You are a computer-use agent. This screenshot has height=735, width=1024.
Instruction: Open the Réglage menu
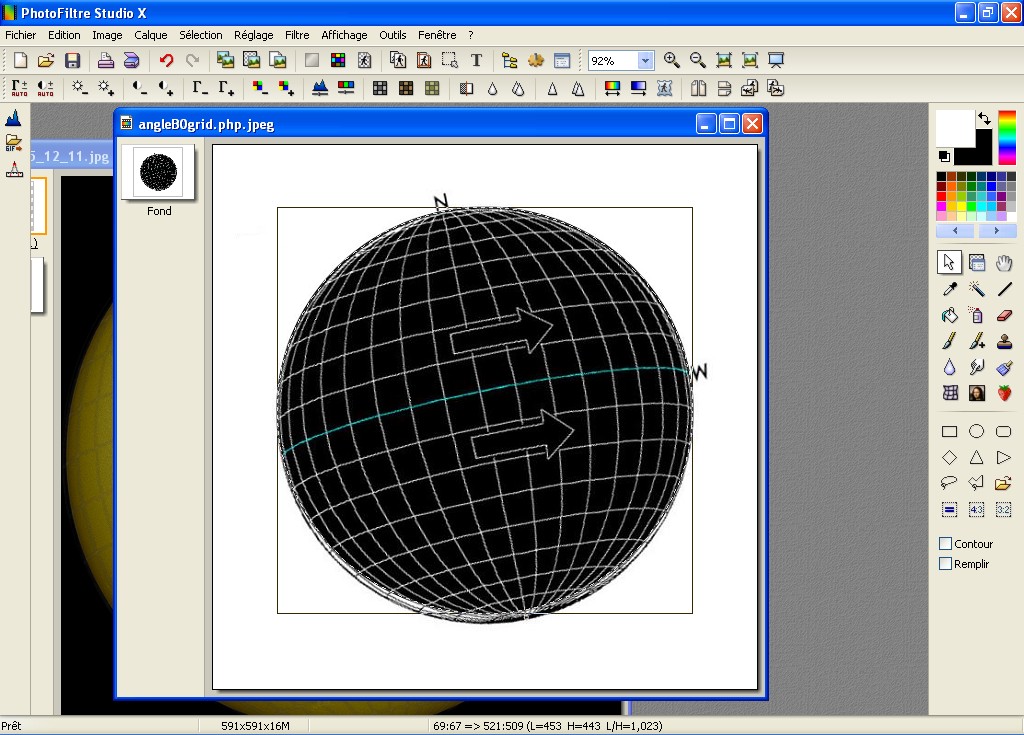(253, 35)
